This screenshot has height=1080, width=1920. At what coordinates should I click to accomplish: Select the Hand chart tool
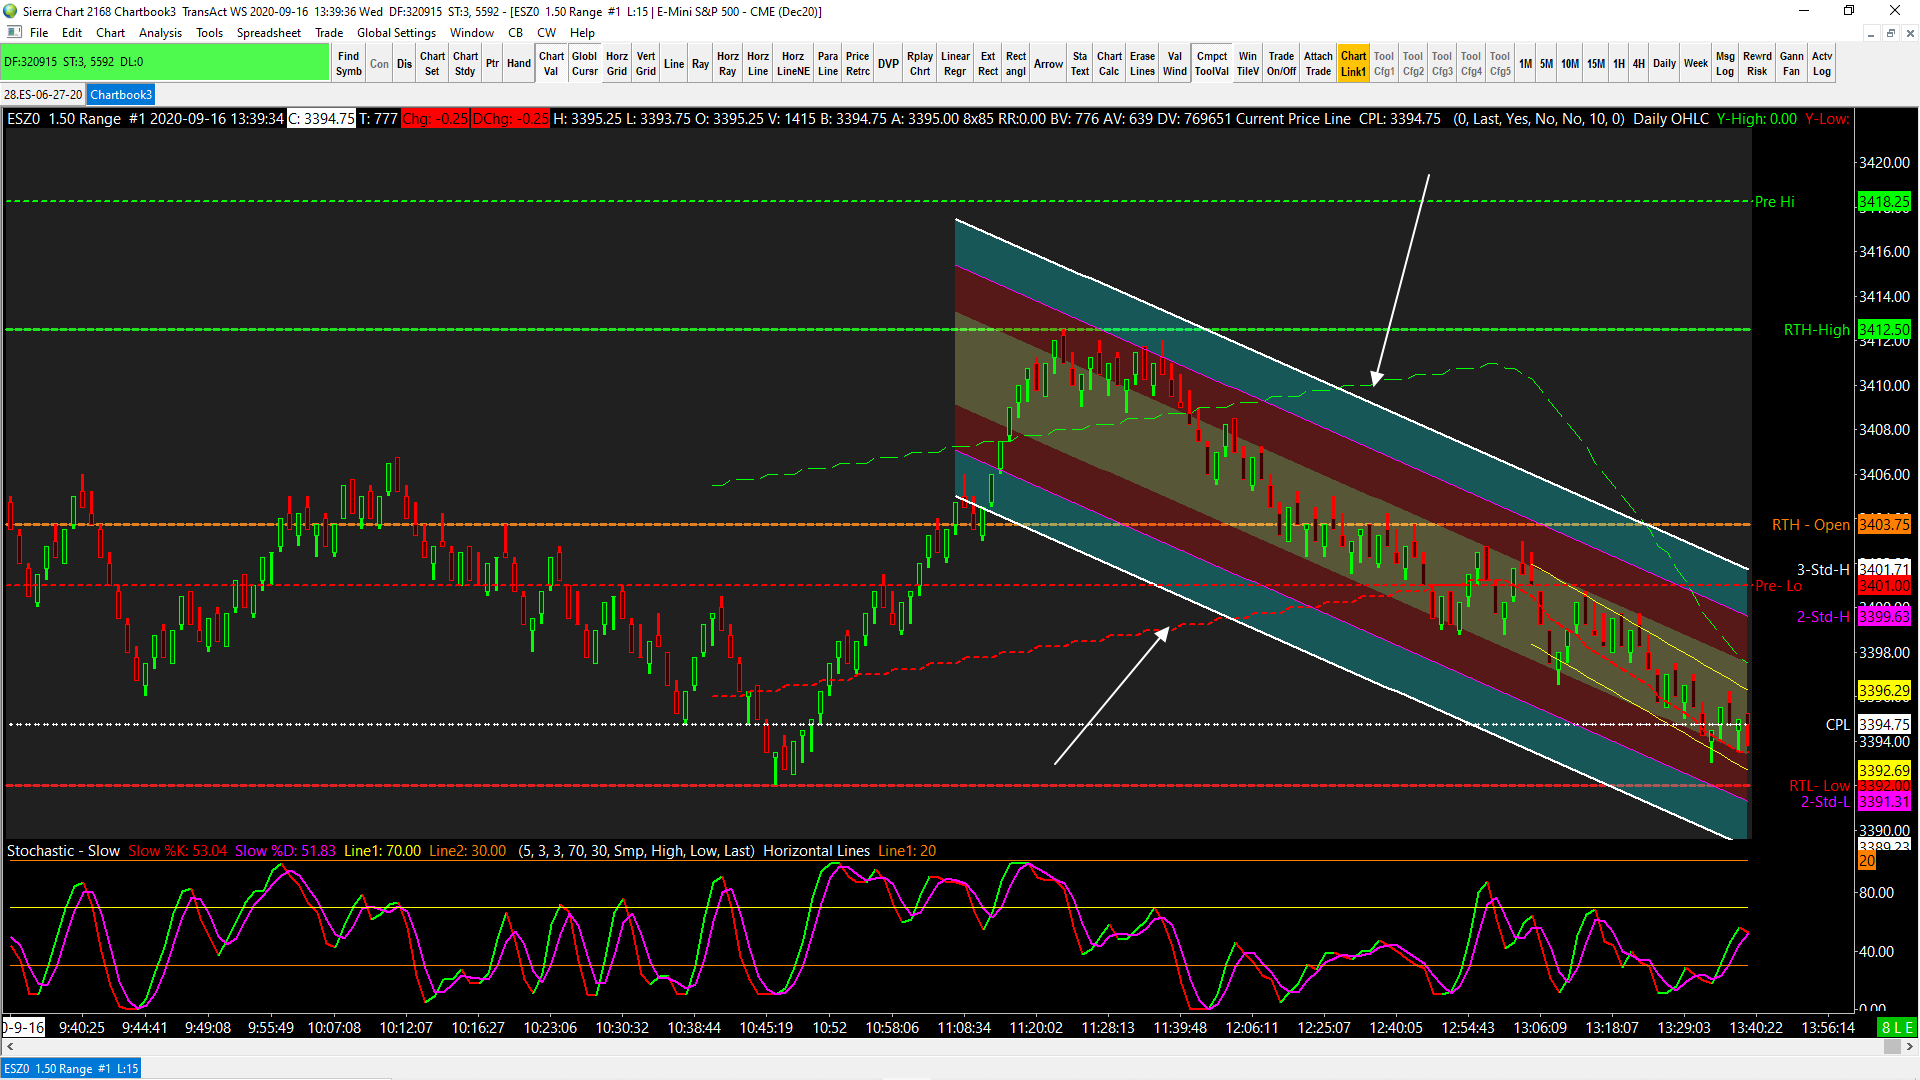518,63
